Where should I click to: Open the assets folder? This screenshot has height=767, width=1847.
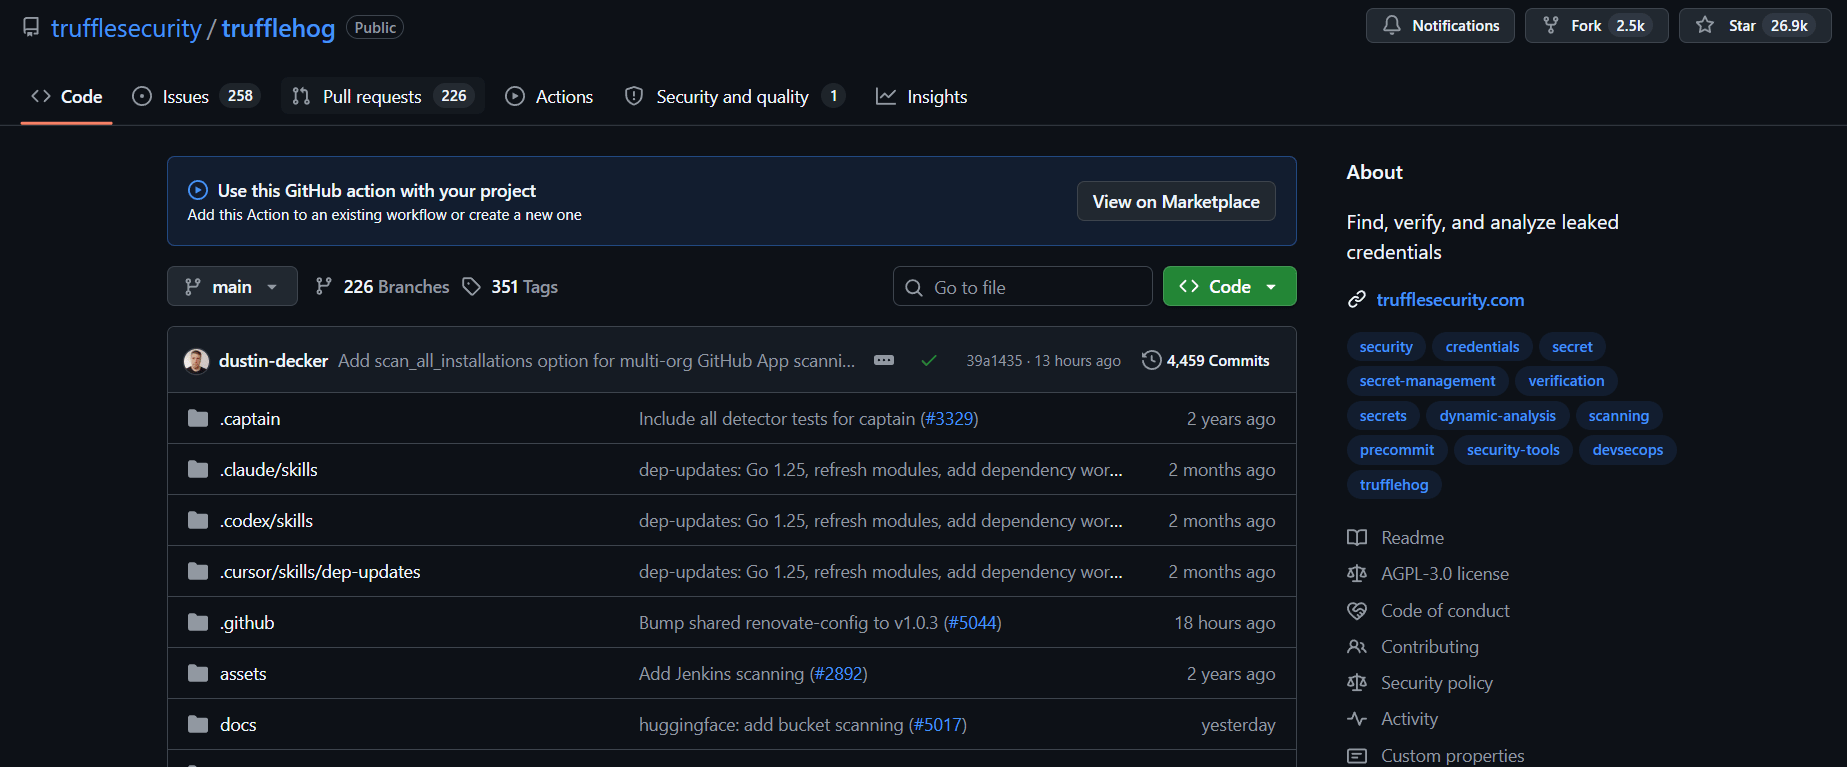(243, 674)
